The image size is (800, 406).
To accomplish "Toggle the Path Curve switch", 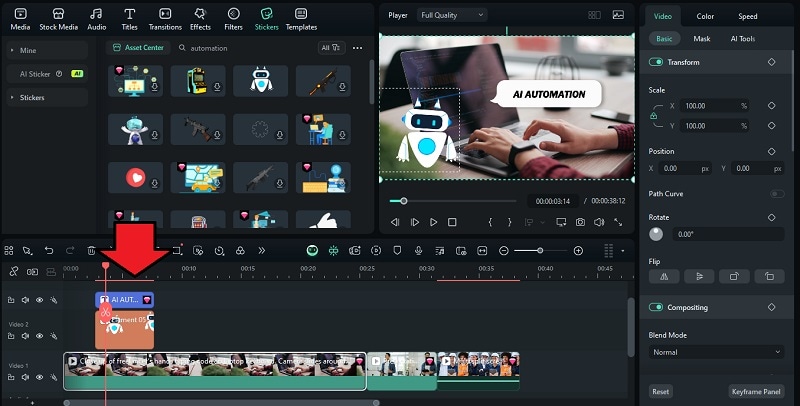I will pyautogui.click(x=777, y=194).
